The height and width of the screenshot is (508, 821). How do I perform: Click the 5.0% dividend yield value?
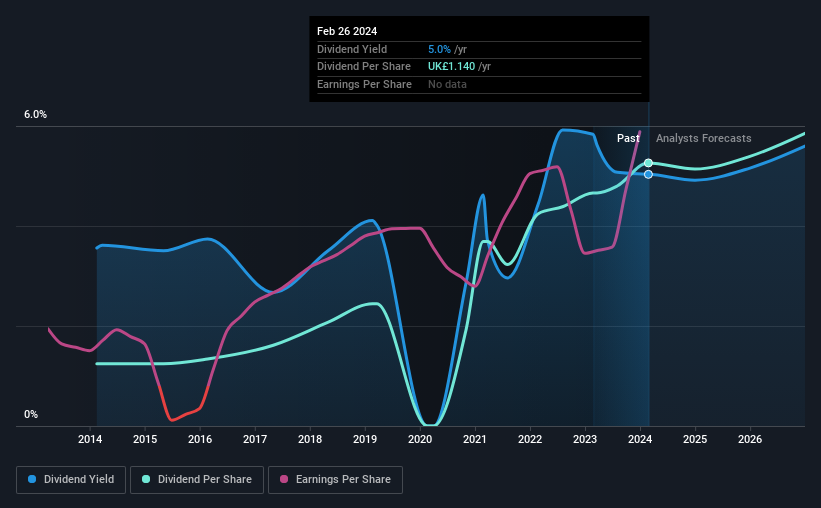coord(439,49)
